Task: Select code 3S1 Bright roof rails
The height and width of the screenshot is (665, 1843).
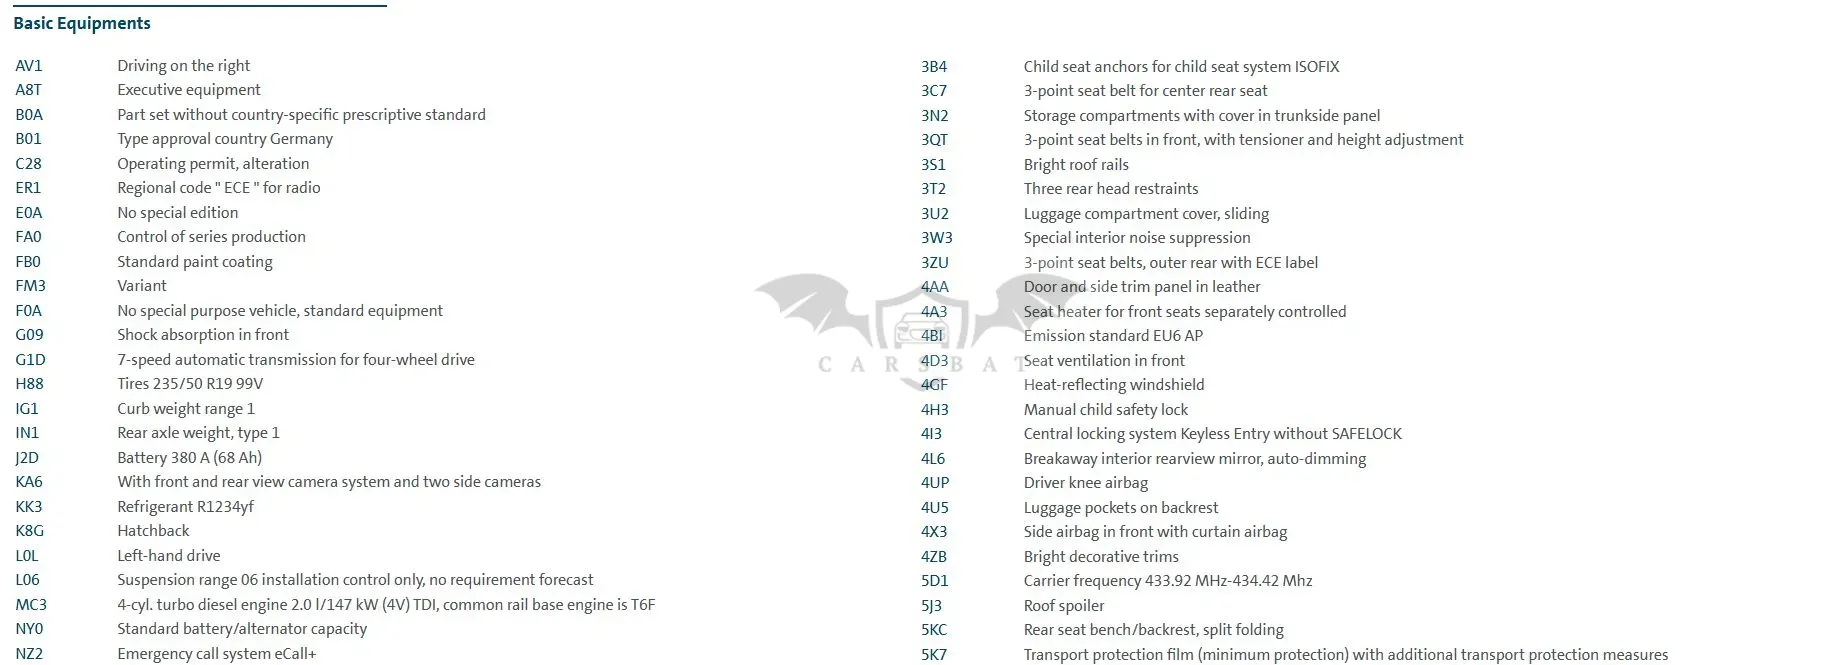Action: (933, 165)
